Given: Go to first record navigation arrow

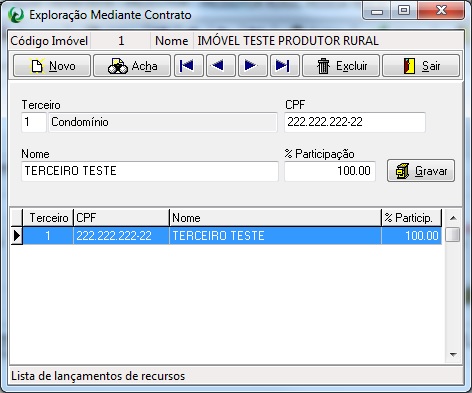Looking at the screenshot, I should [x=189, y=66].
